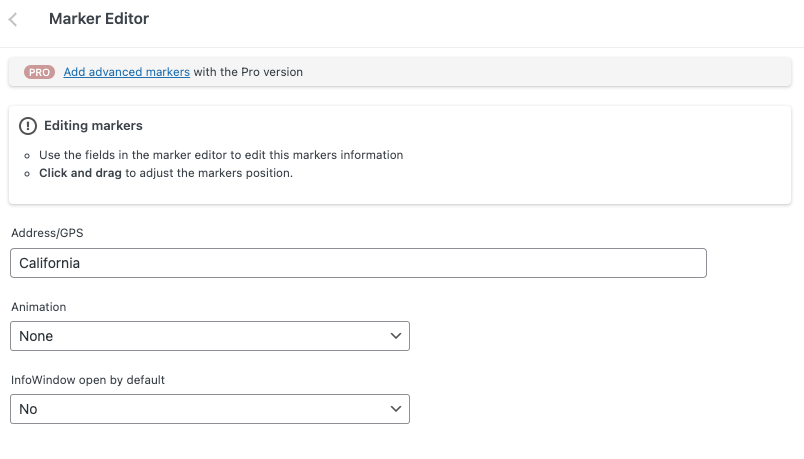Click the None value in Animation select

36,336
